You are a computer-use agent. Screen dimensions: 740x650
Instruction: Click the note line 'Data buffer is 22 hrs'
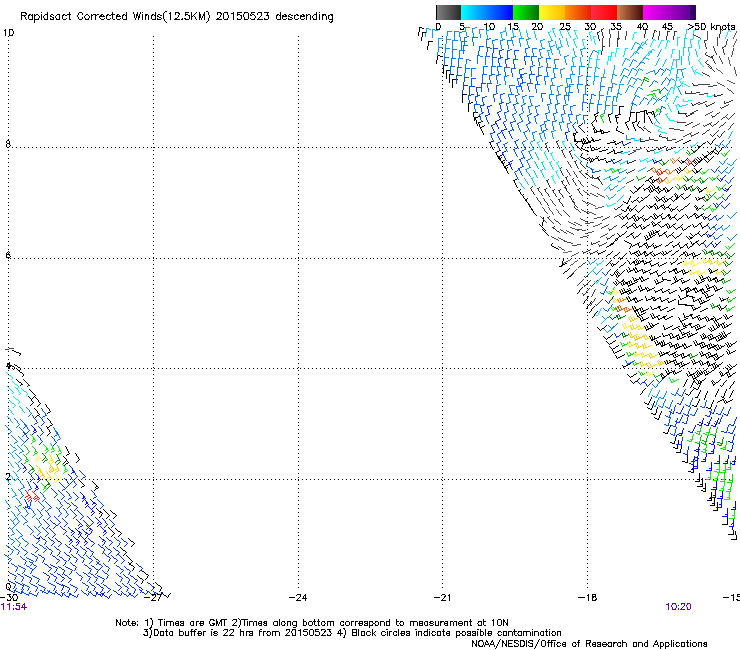click(204, 633)
